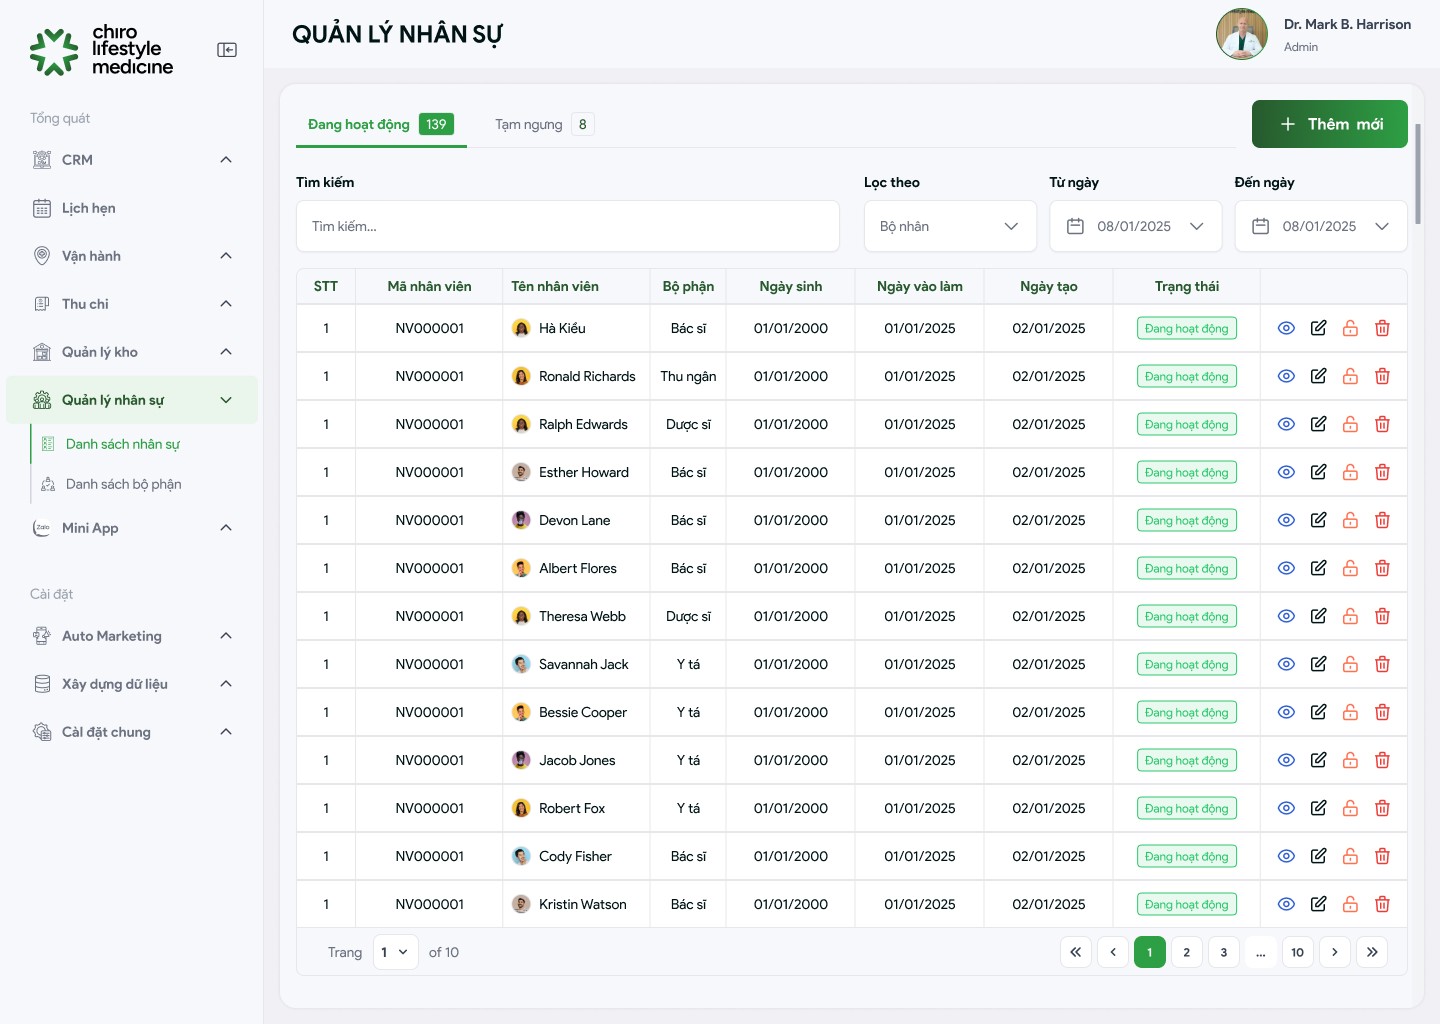Screen dimensions: 1440x1024
Task: Jump to the last page
Action: point(1372,952)
